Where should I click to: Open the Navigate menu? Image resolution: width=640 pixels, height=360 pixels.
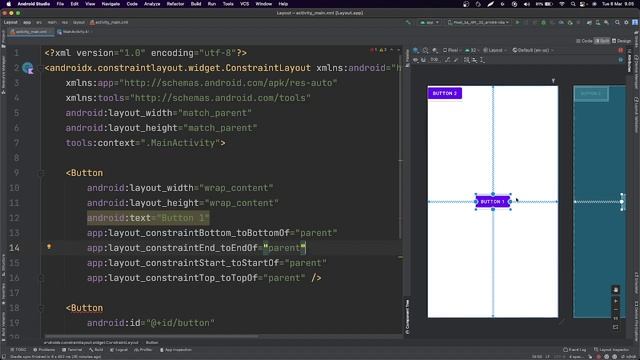pyautogui.click(x=111, y=4)
